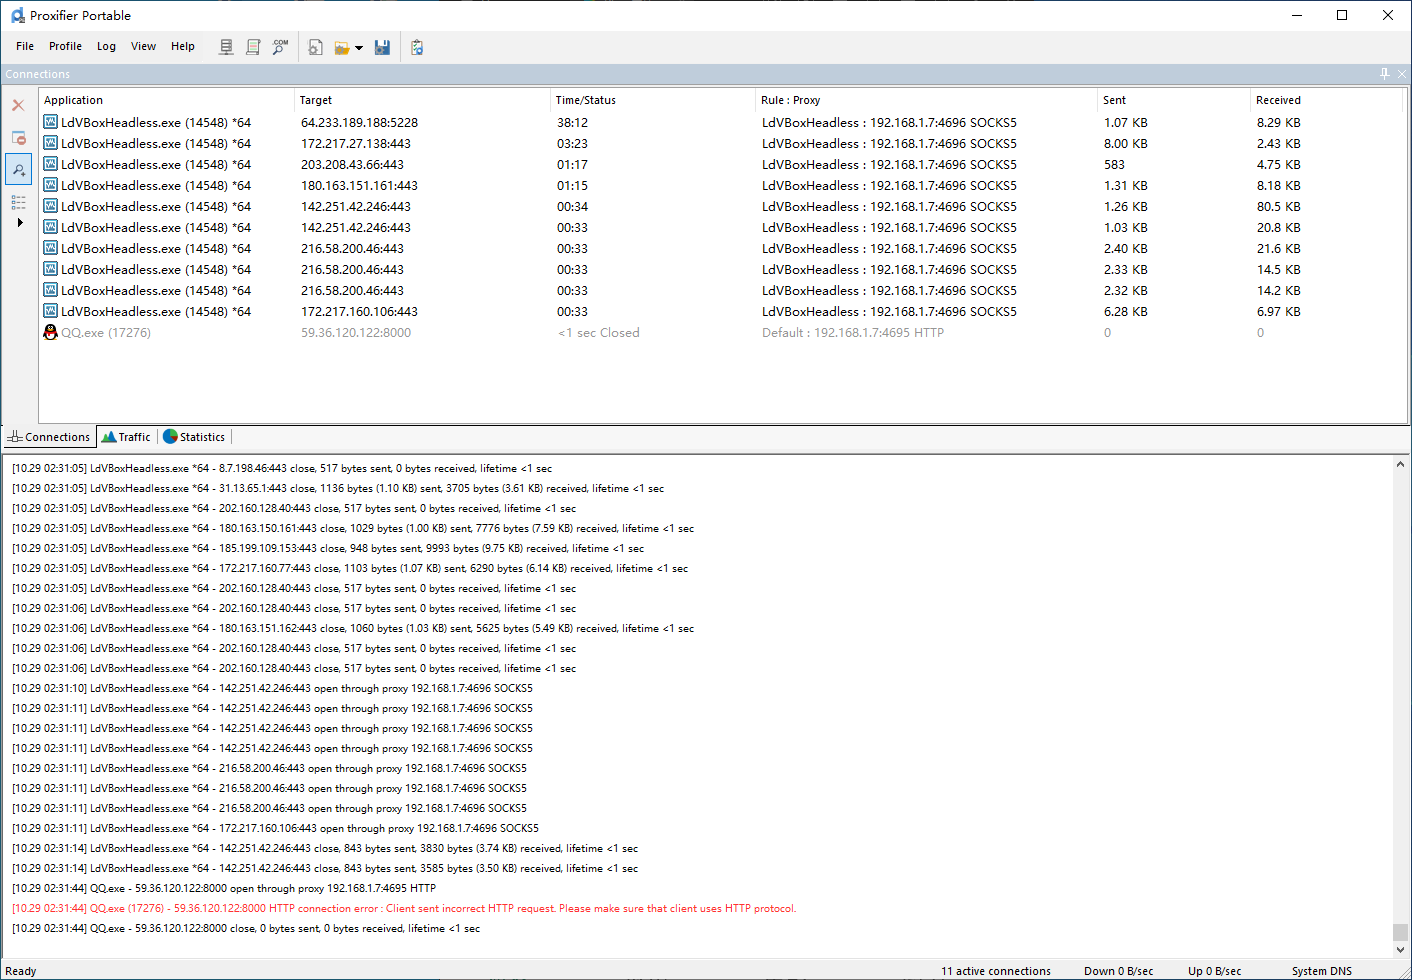Click the block connection sidebar icon
The height and width of the screenshot is (980, 1412).
click(18, 138)
